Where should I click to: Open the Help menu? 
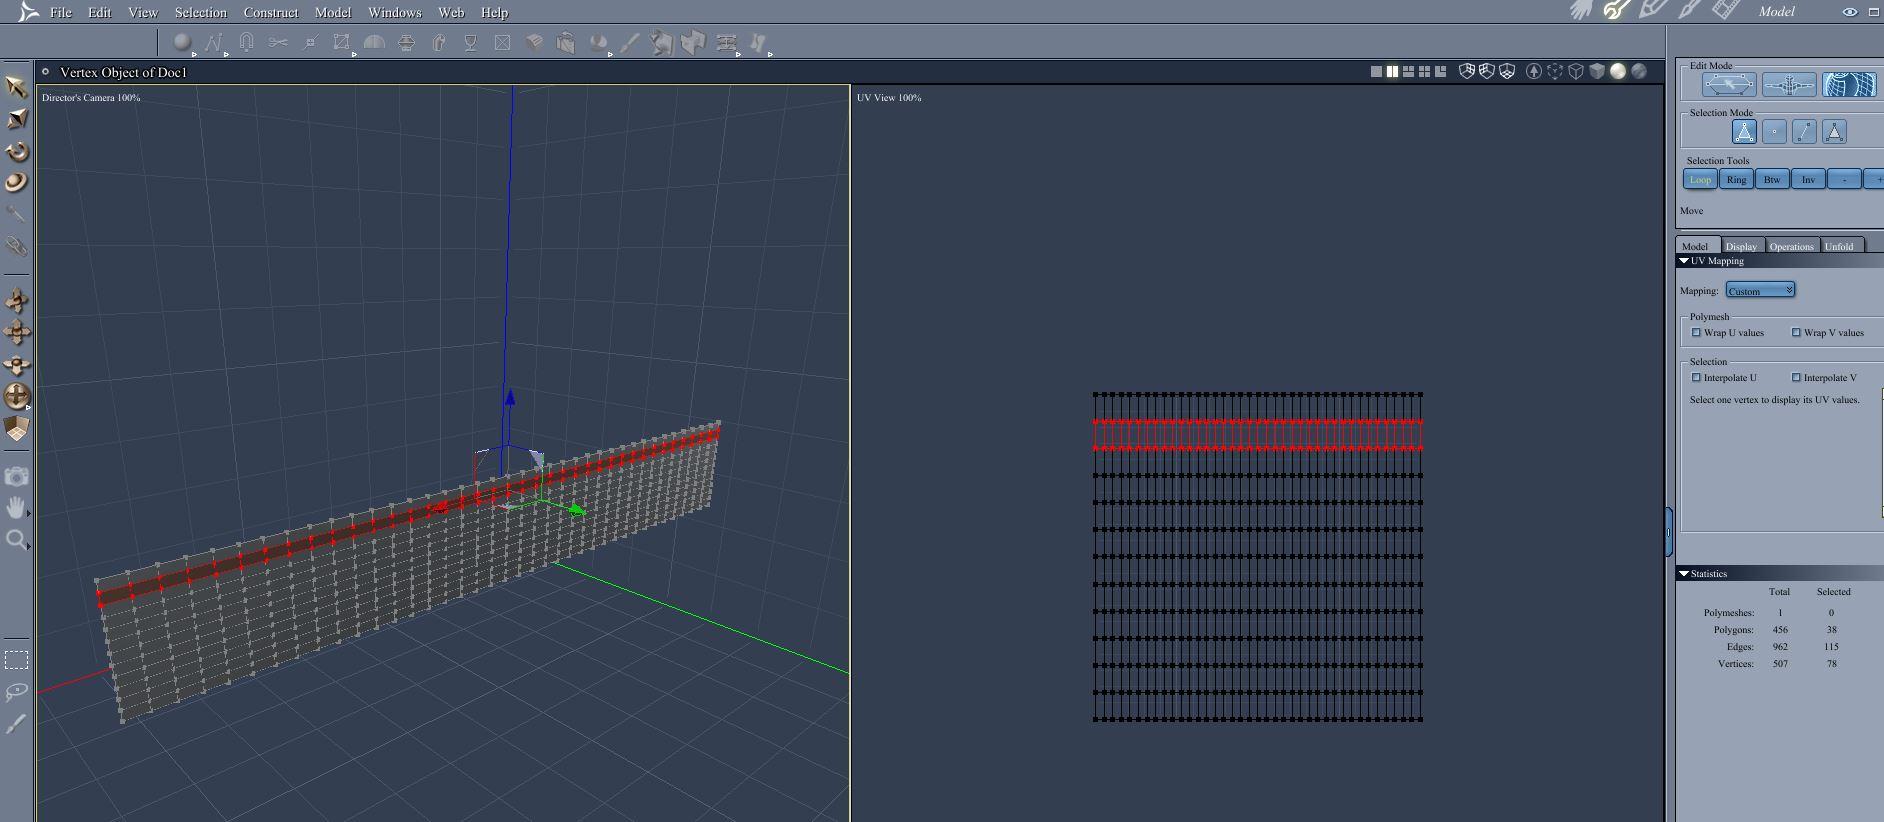pos(494,12)
